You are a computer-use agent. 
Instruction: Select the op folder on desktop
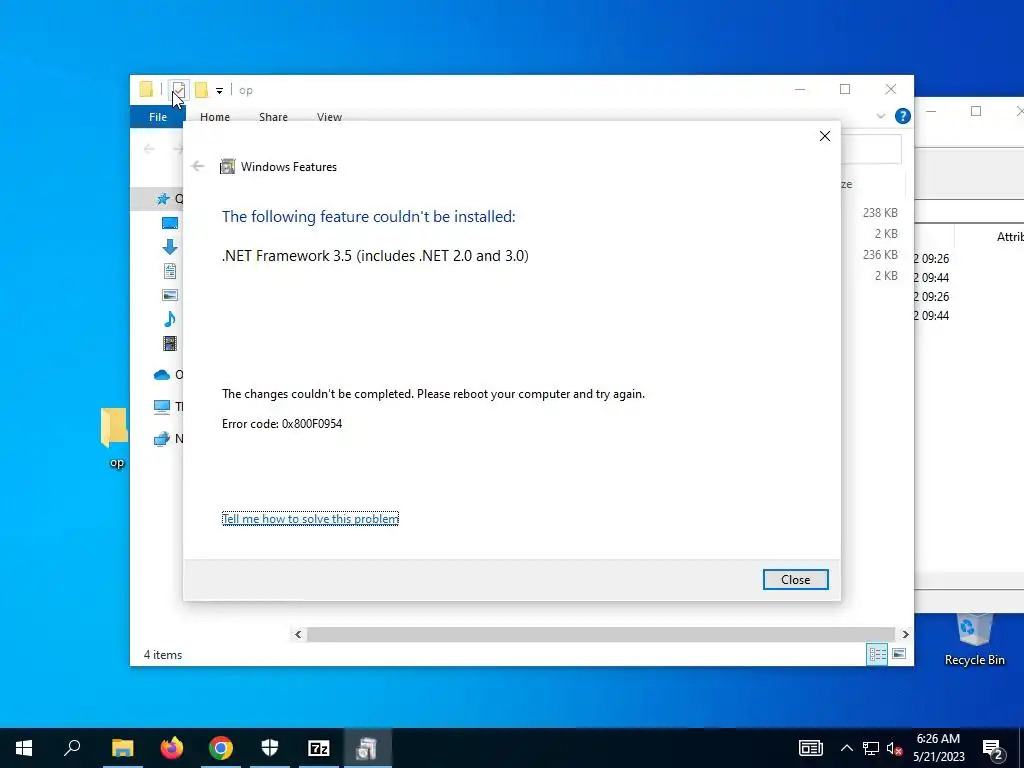pyautogui.click(x=116, y=438)
